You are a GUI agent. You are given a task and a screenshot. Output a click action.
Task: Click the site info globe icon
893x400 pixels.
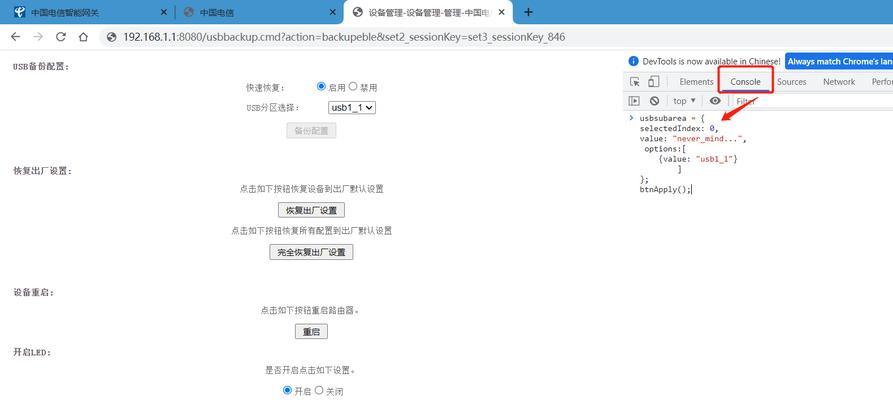click(112, 37)
